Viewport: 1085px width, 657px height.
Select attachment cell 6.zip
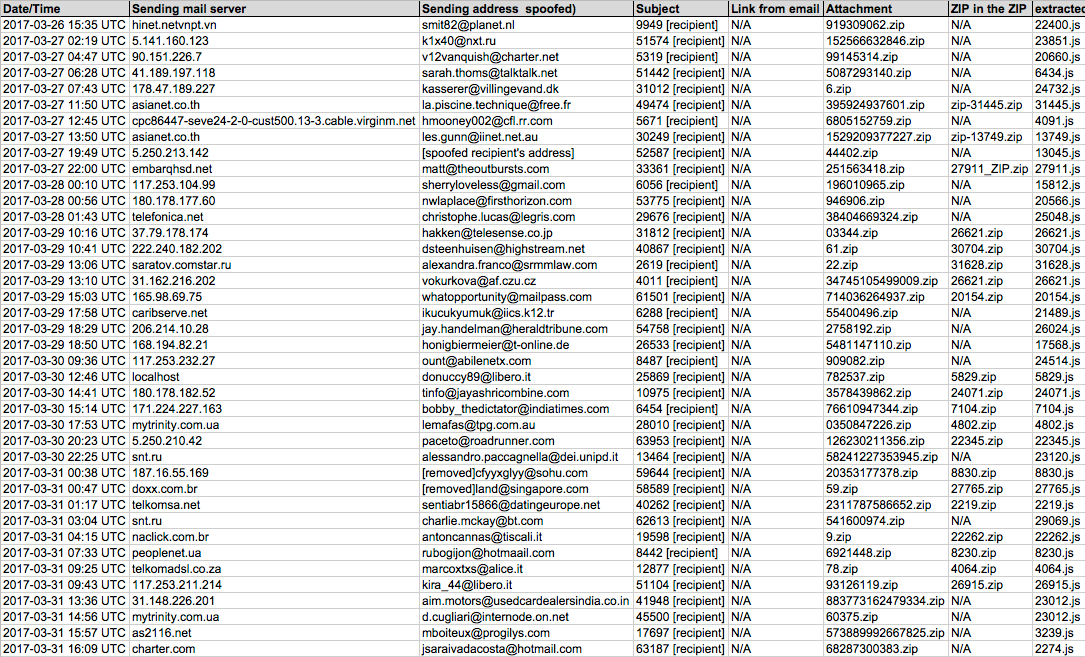[x=885, y=89]
